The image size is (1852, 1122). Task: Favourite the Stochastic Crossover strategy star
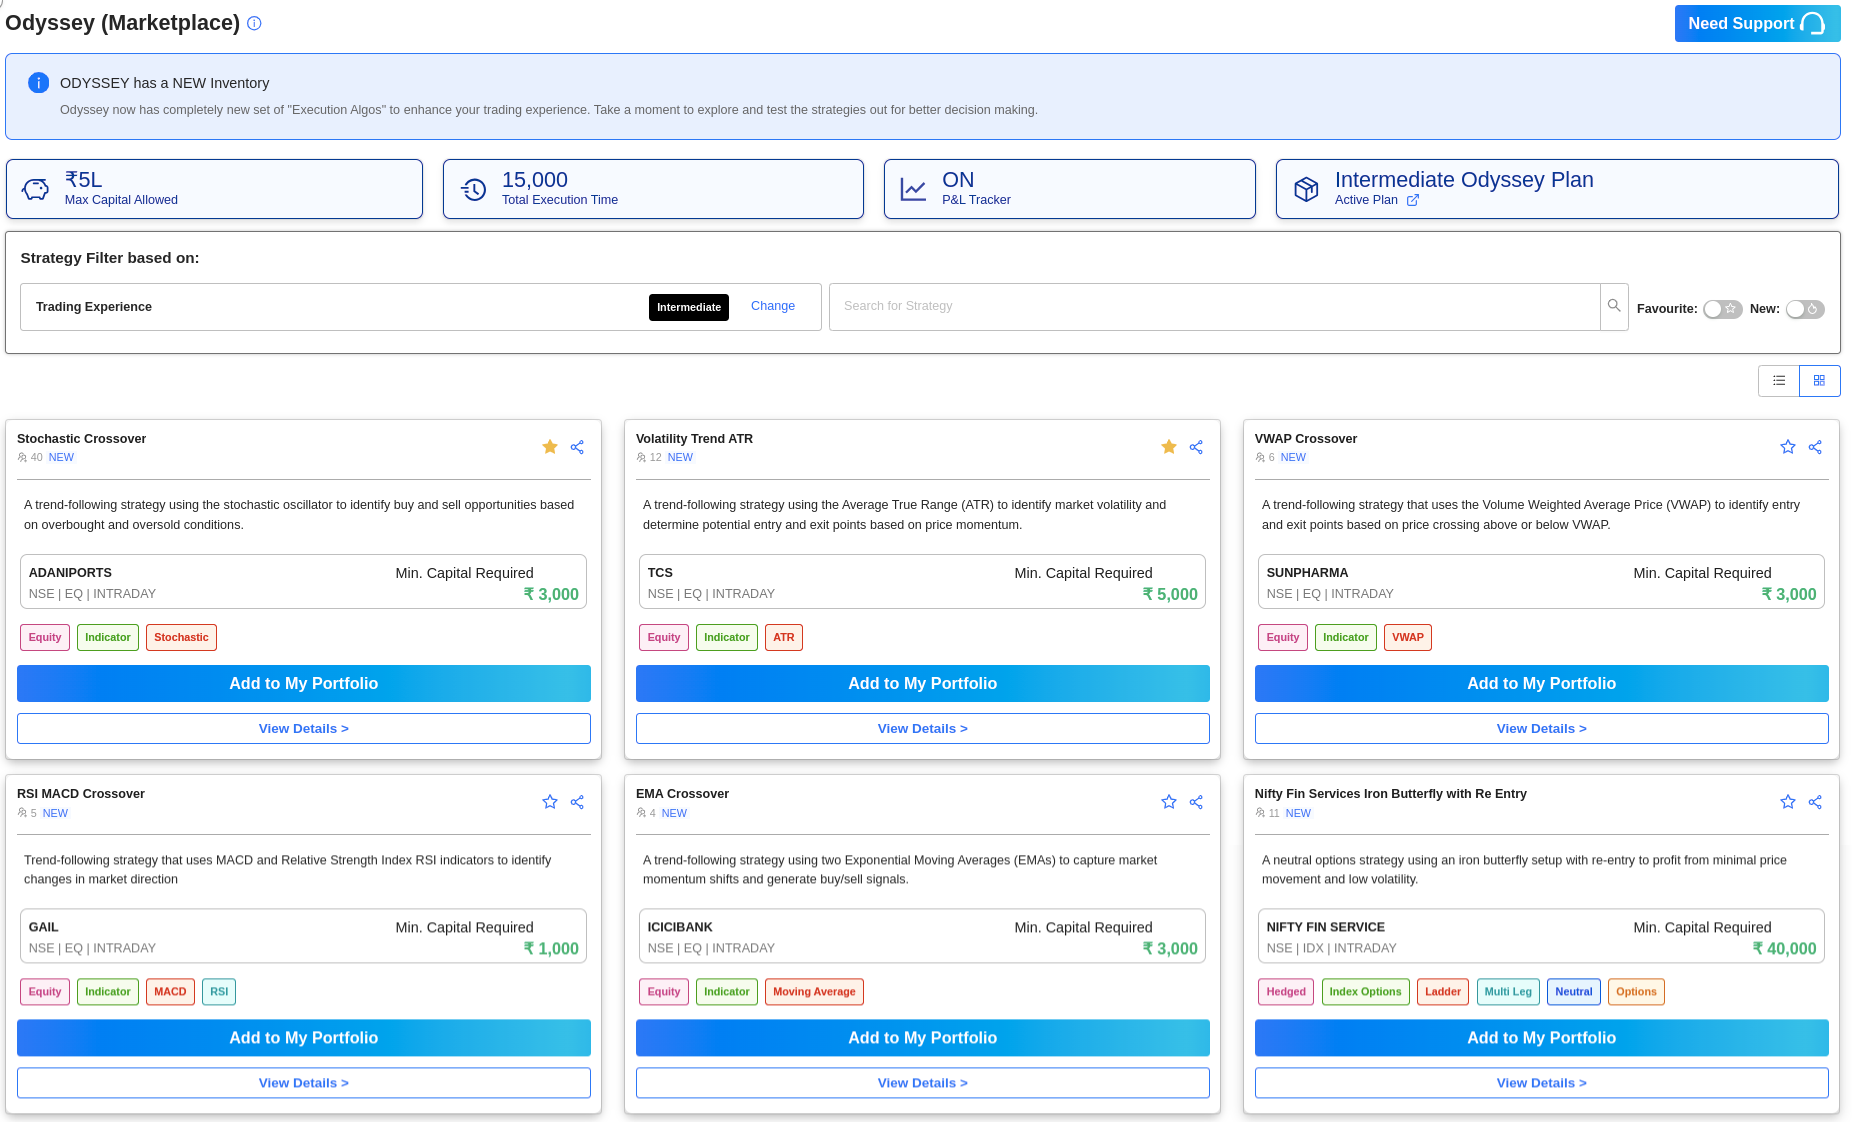[550, 447]
